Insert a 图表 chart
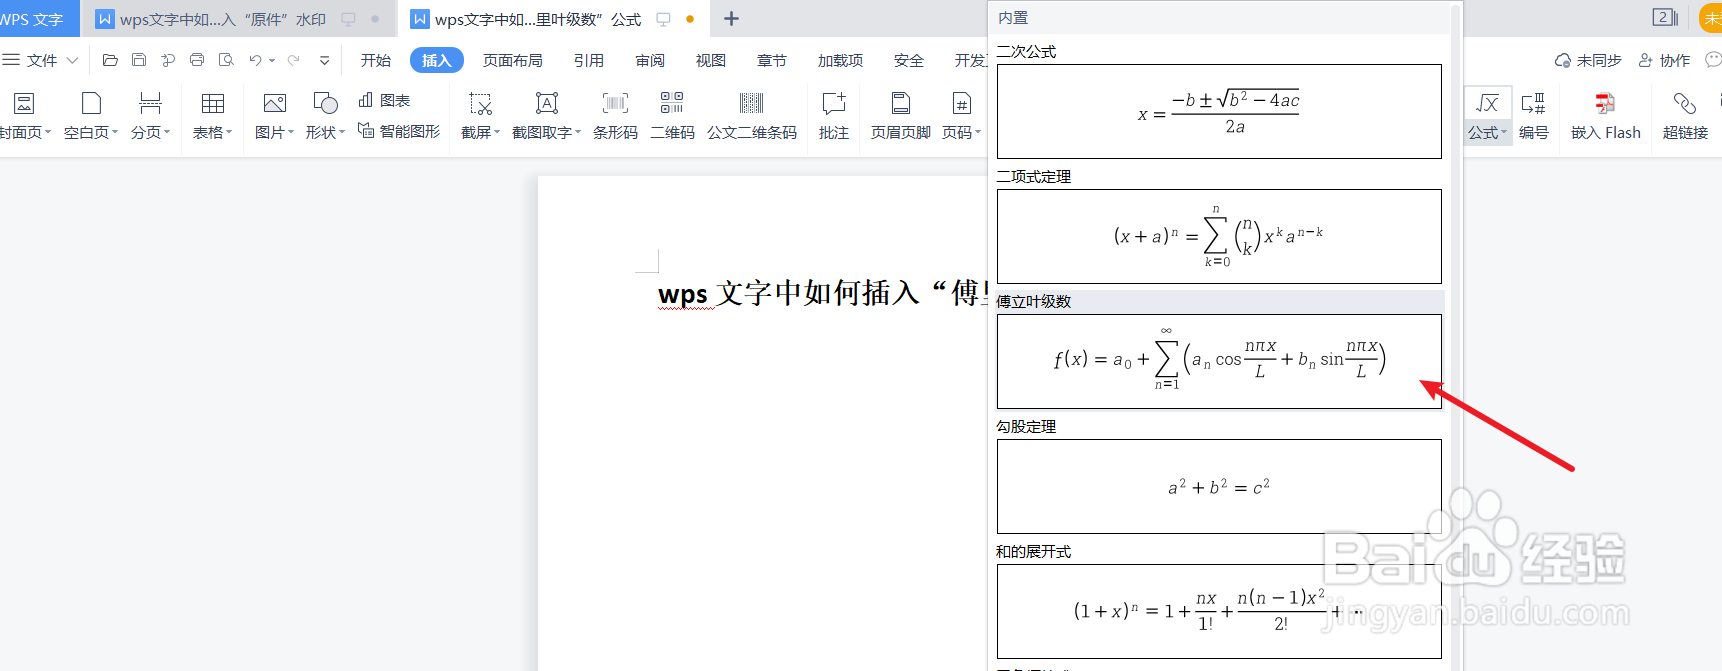 (384, 100)
